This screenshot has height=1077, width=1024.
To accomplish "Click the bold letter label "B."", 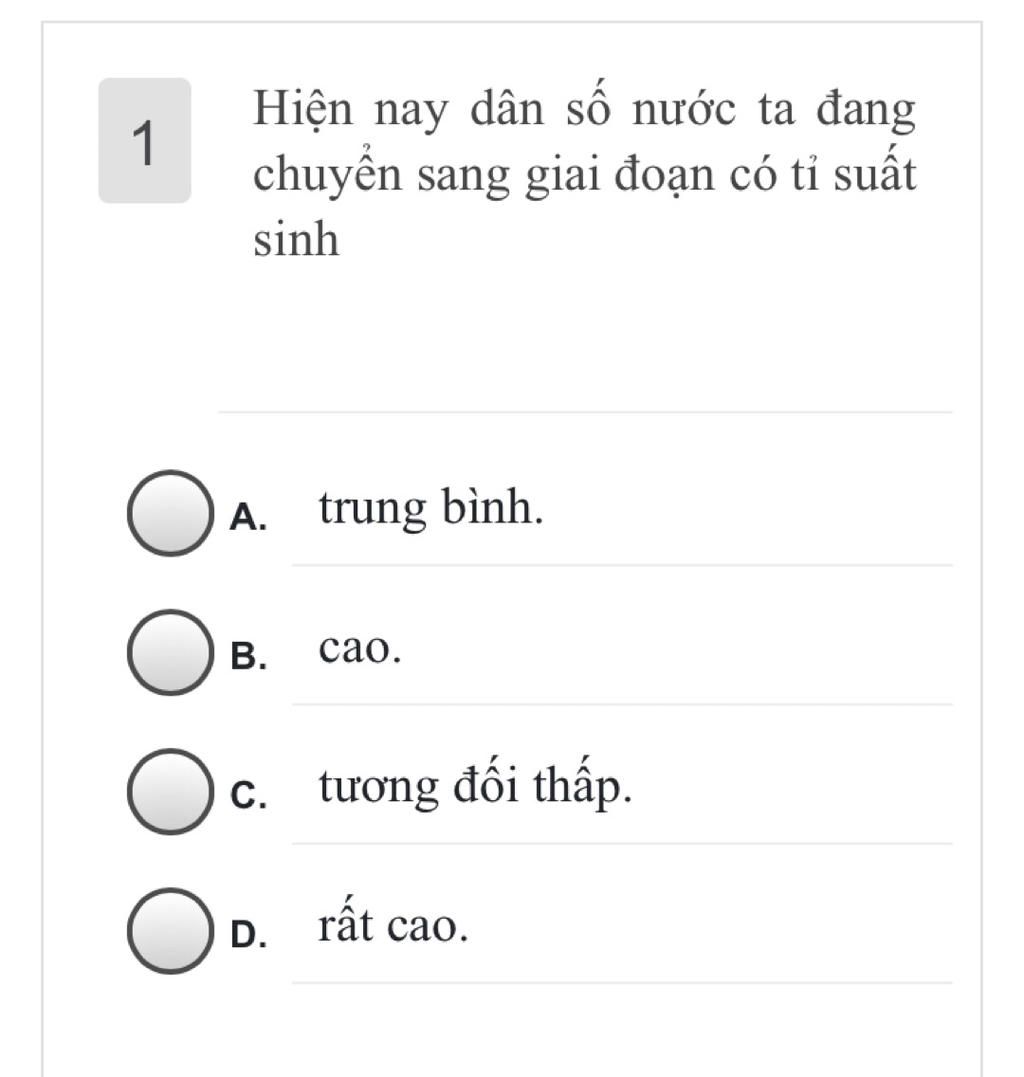I will pos(248,656).
